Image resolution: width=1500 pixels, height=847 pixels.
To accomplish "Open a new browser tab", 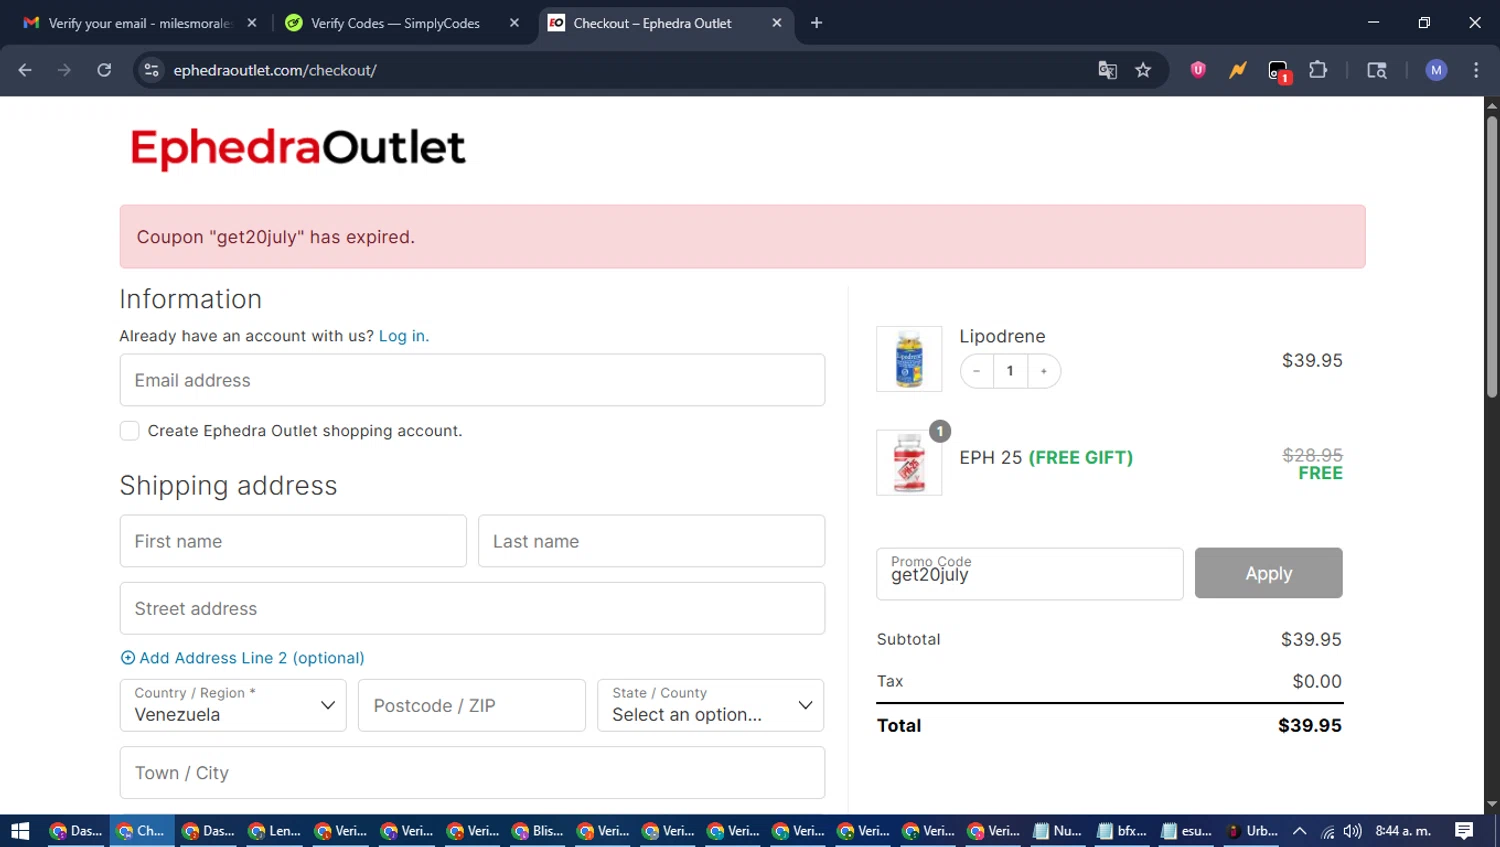I will 816,23.
